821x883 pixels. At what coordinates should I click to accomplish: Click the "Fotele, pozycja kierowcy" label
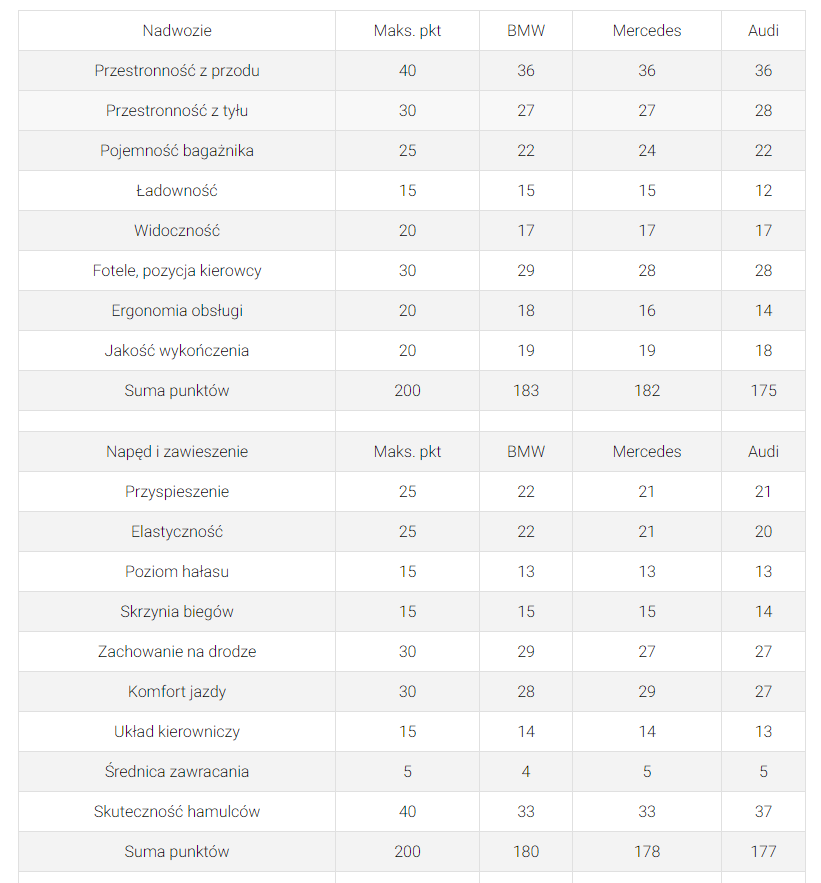(x=177, y=271)
